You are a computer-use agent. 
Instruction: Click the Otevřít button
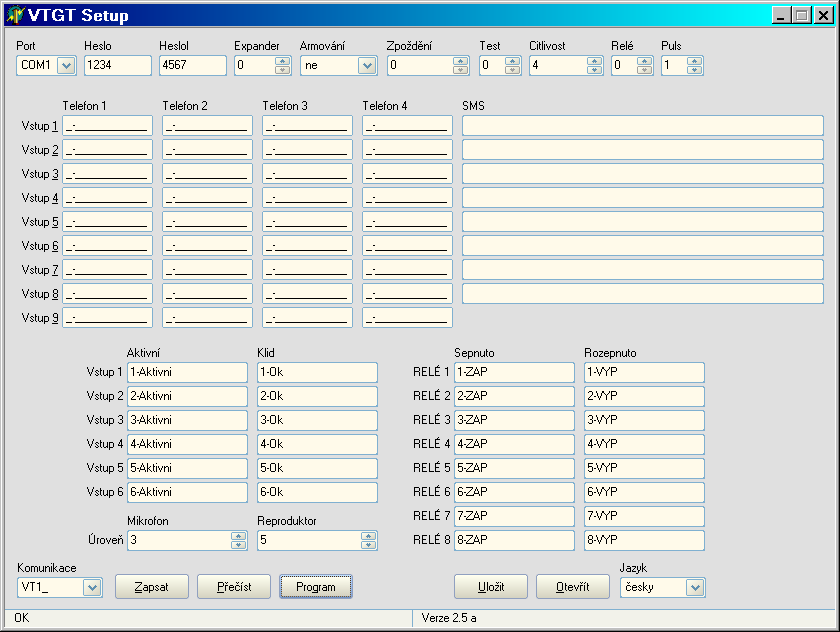(573, 587)
